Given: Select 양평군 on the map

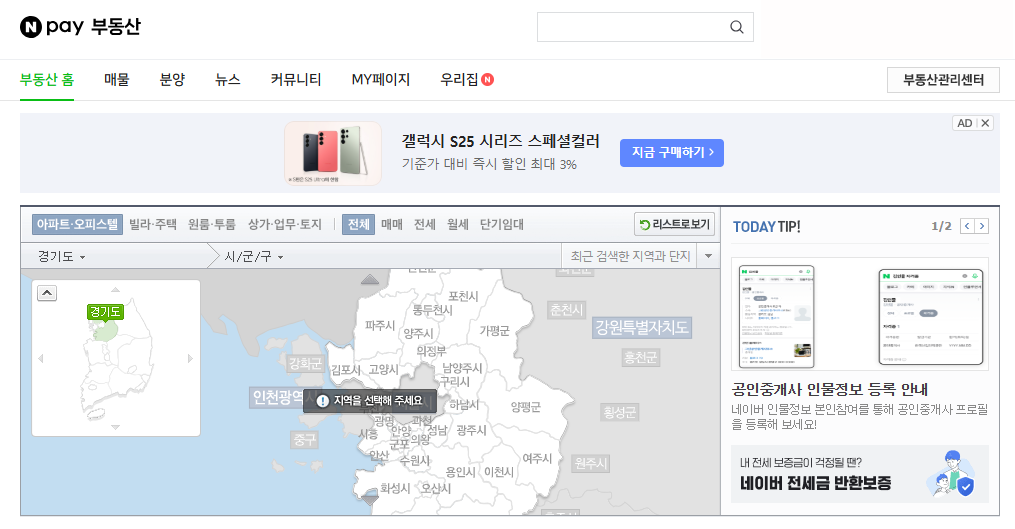Looking at the screenshot, I should (x=526, y=407).
